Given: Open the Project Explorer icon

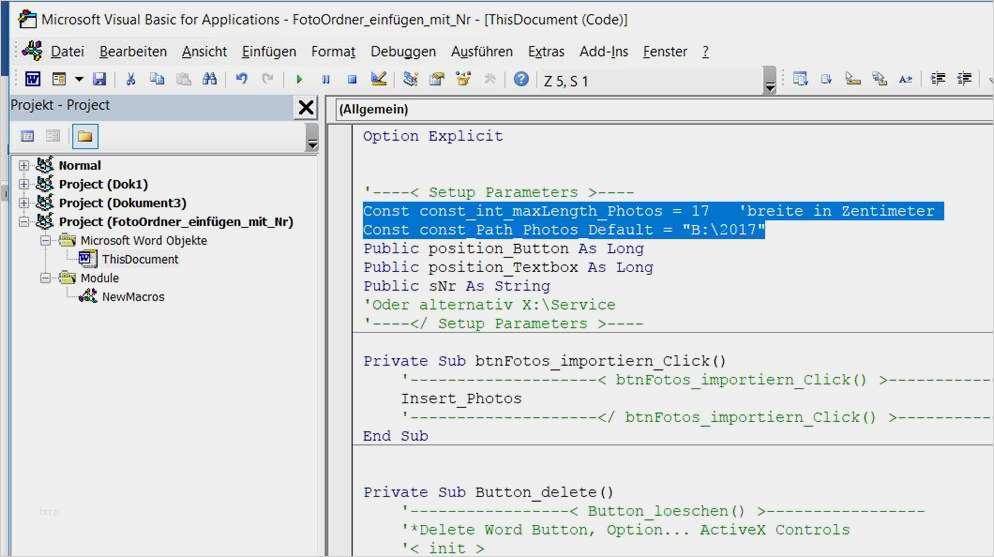Looking at the screenshot, I should (411, 79).
